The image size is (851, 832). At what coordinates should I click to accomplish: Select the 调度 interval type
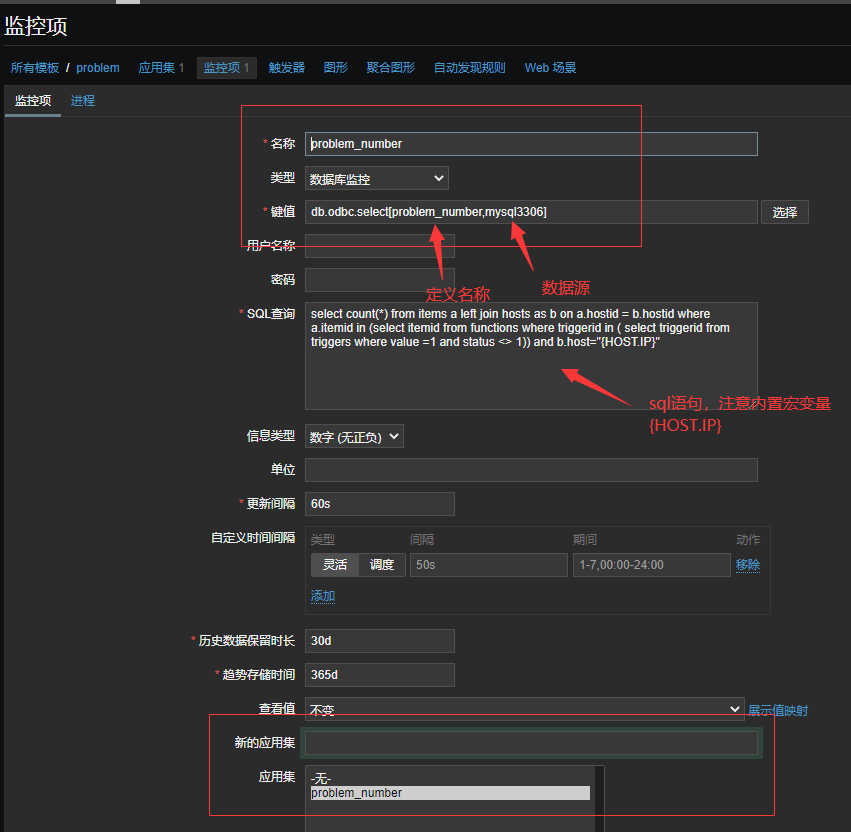[x=382, y=565]
